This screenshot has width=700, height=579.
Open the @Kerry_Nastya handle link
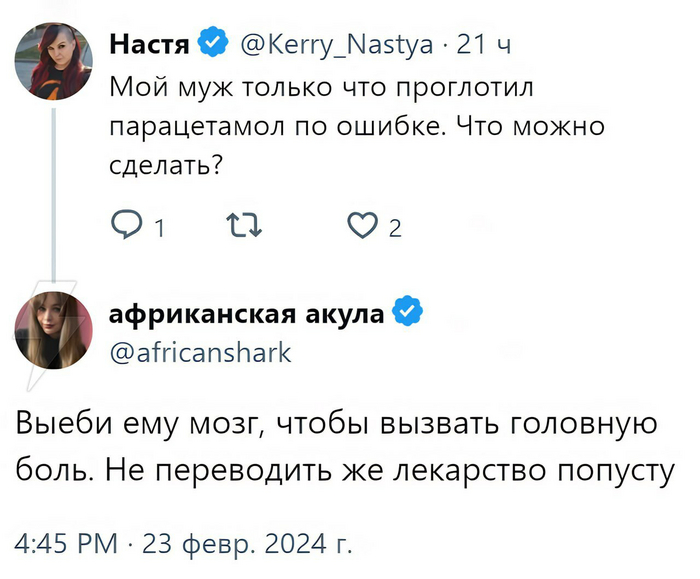coord(335,44)
